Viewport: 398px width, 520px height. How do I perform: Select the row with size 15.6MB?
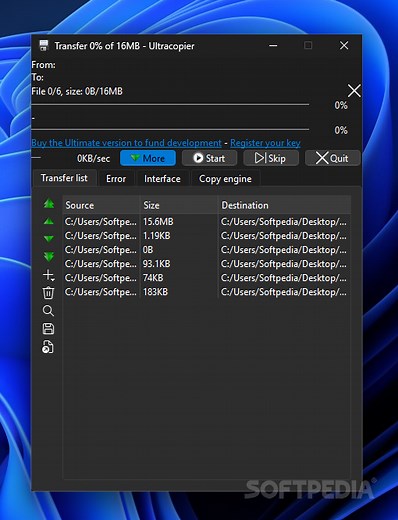(207, 222)
